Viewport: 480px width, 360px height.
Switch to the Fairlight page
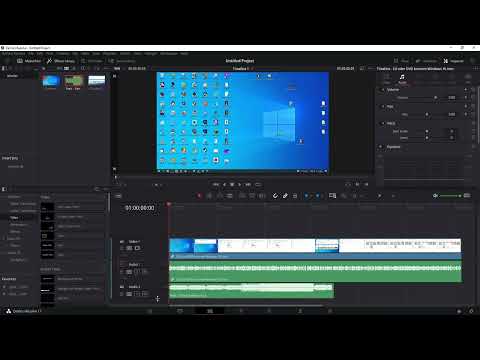[300, 311]
